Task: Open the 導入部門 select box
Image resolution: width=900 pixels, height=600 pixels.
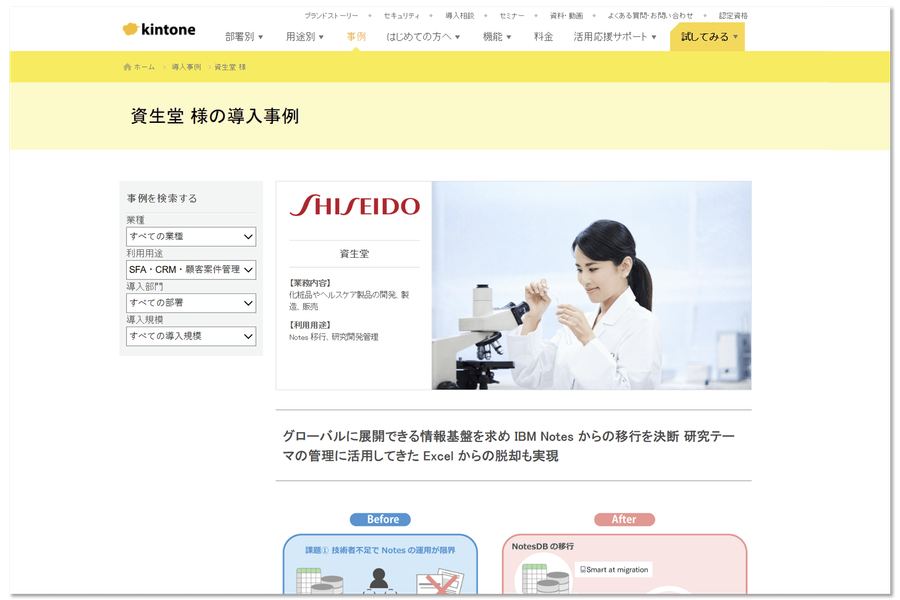Action: point(191,303)
